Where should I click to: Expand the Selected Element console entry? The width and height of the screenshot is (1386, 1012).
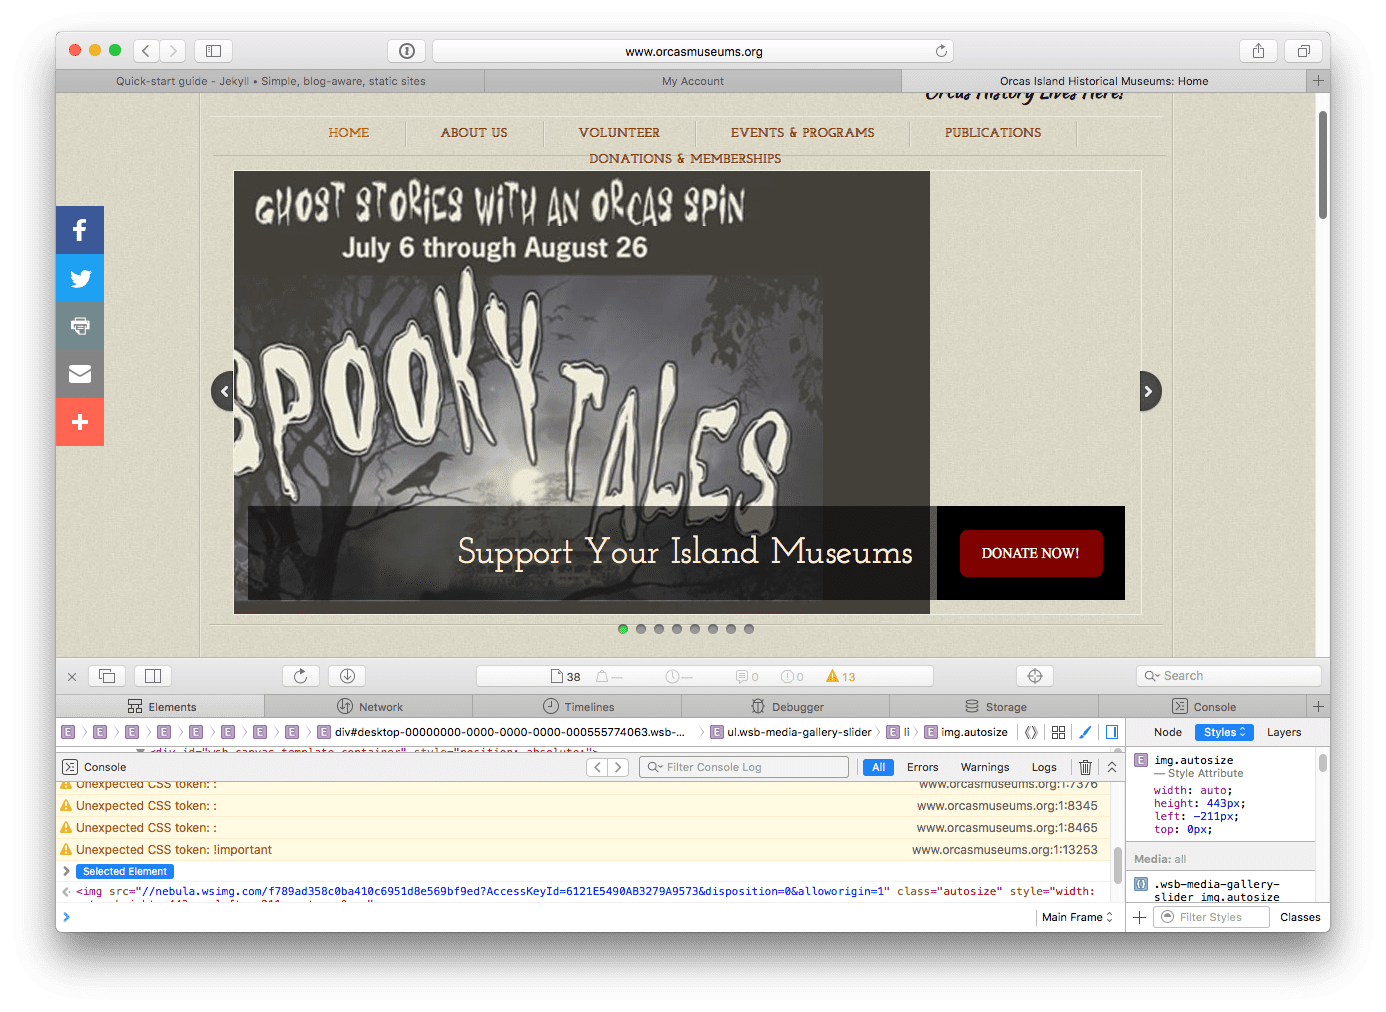coord(66,871)
